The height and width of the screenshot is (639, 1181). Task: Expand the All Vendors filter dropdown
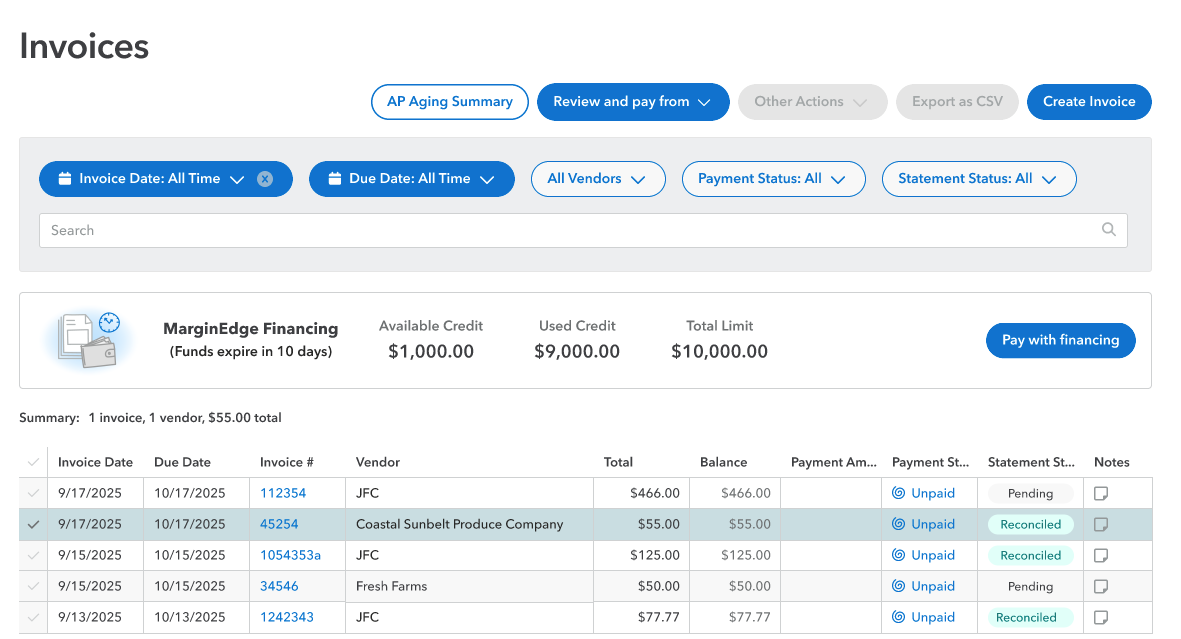click(597, 179)
